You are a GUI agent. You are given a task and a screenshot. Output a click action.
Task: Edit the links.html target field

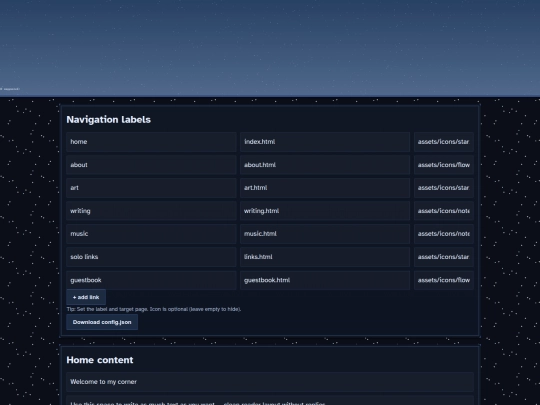point(325,257)
